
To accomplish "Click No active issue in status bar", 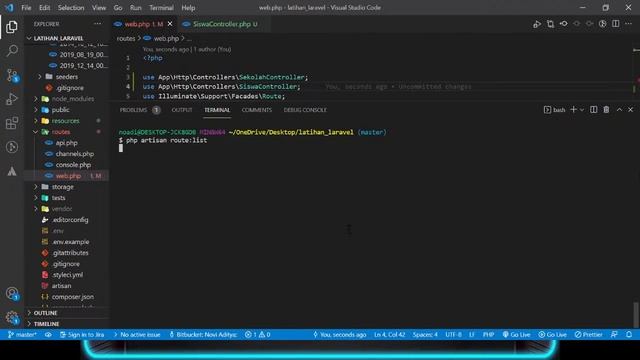I will pyautogui.click(x=137, y=335).
